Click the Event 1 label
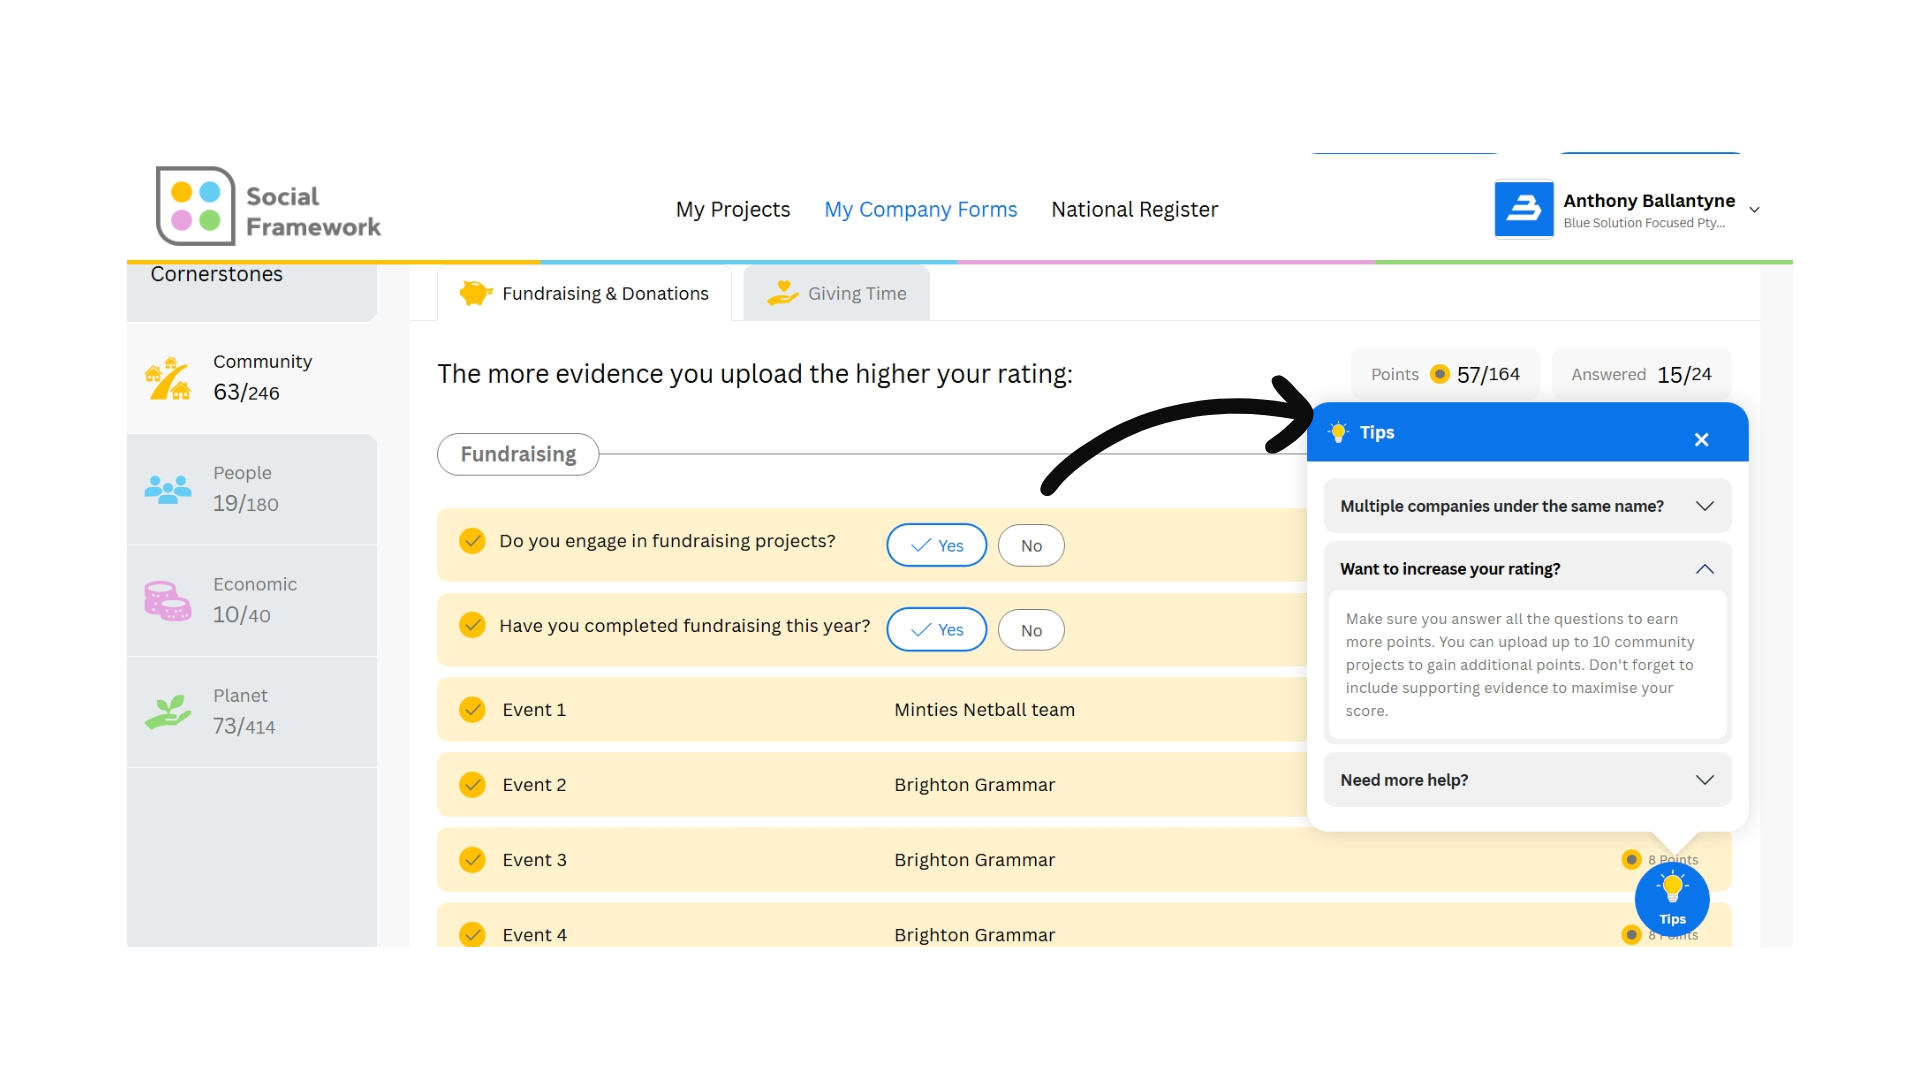The height and width of the screenshot is (1080, 1920). pyautogui.click(x=534, y=710)
